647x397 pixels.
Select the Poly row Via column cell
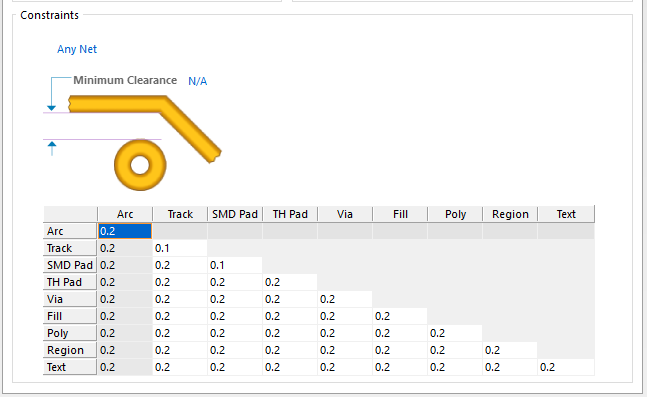[345, 333]
